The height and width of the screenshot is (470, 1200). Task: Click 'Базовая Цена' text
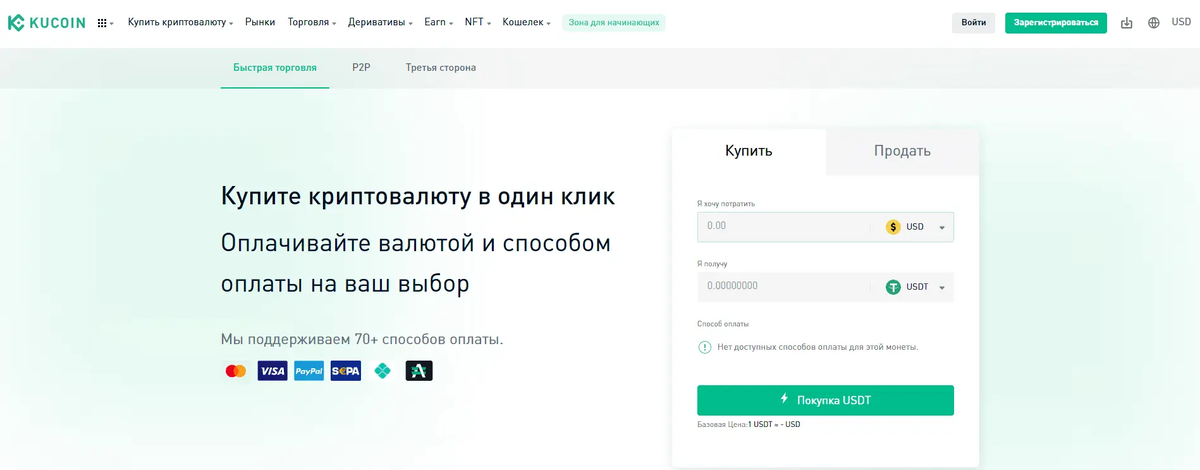coord(722,425)
